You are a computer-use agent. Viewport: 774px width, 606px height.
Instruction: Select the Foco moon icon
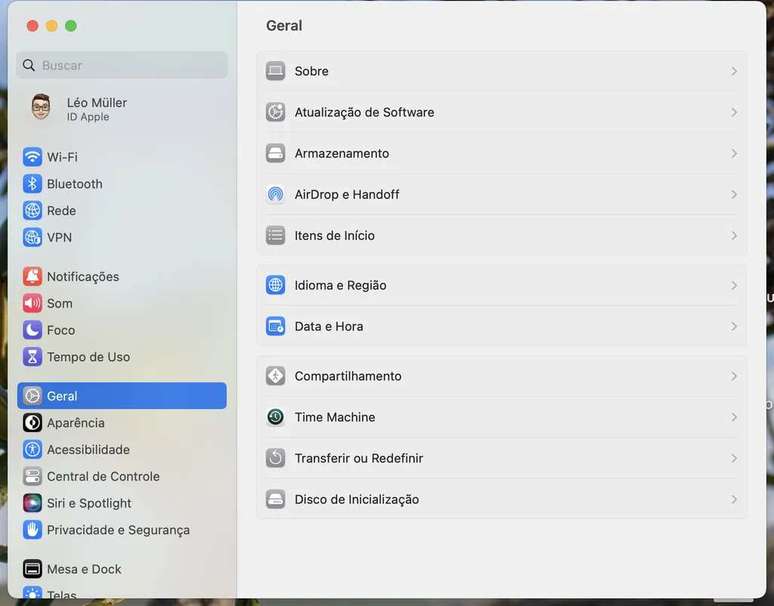(33, 330)
